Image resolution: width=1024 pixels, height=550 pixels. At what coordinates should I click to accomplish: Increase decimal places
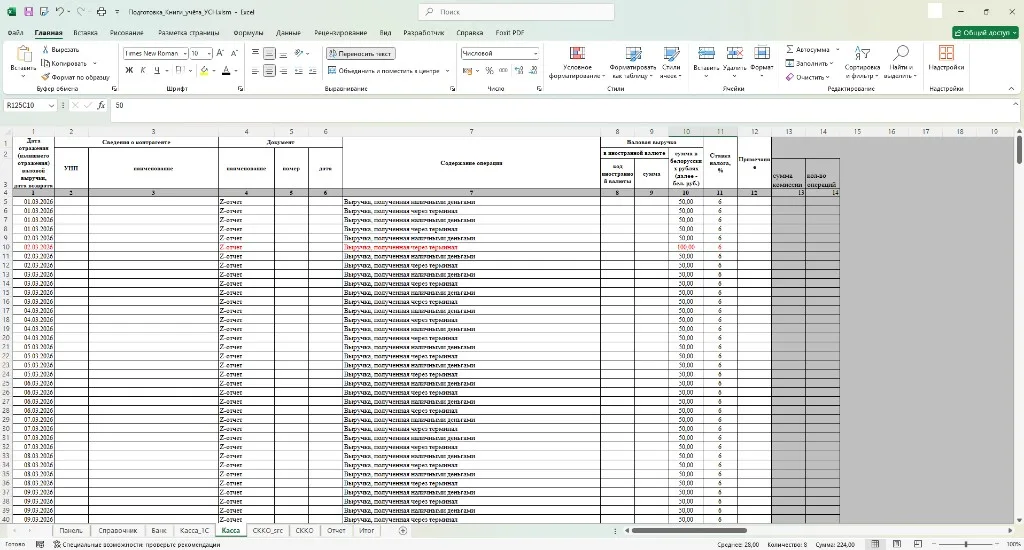point(519,71)
